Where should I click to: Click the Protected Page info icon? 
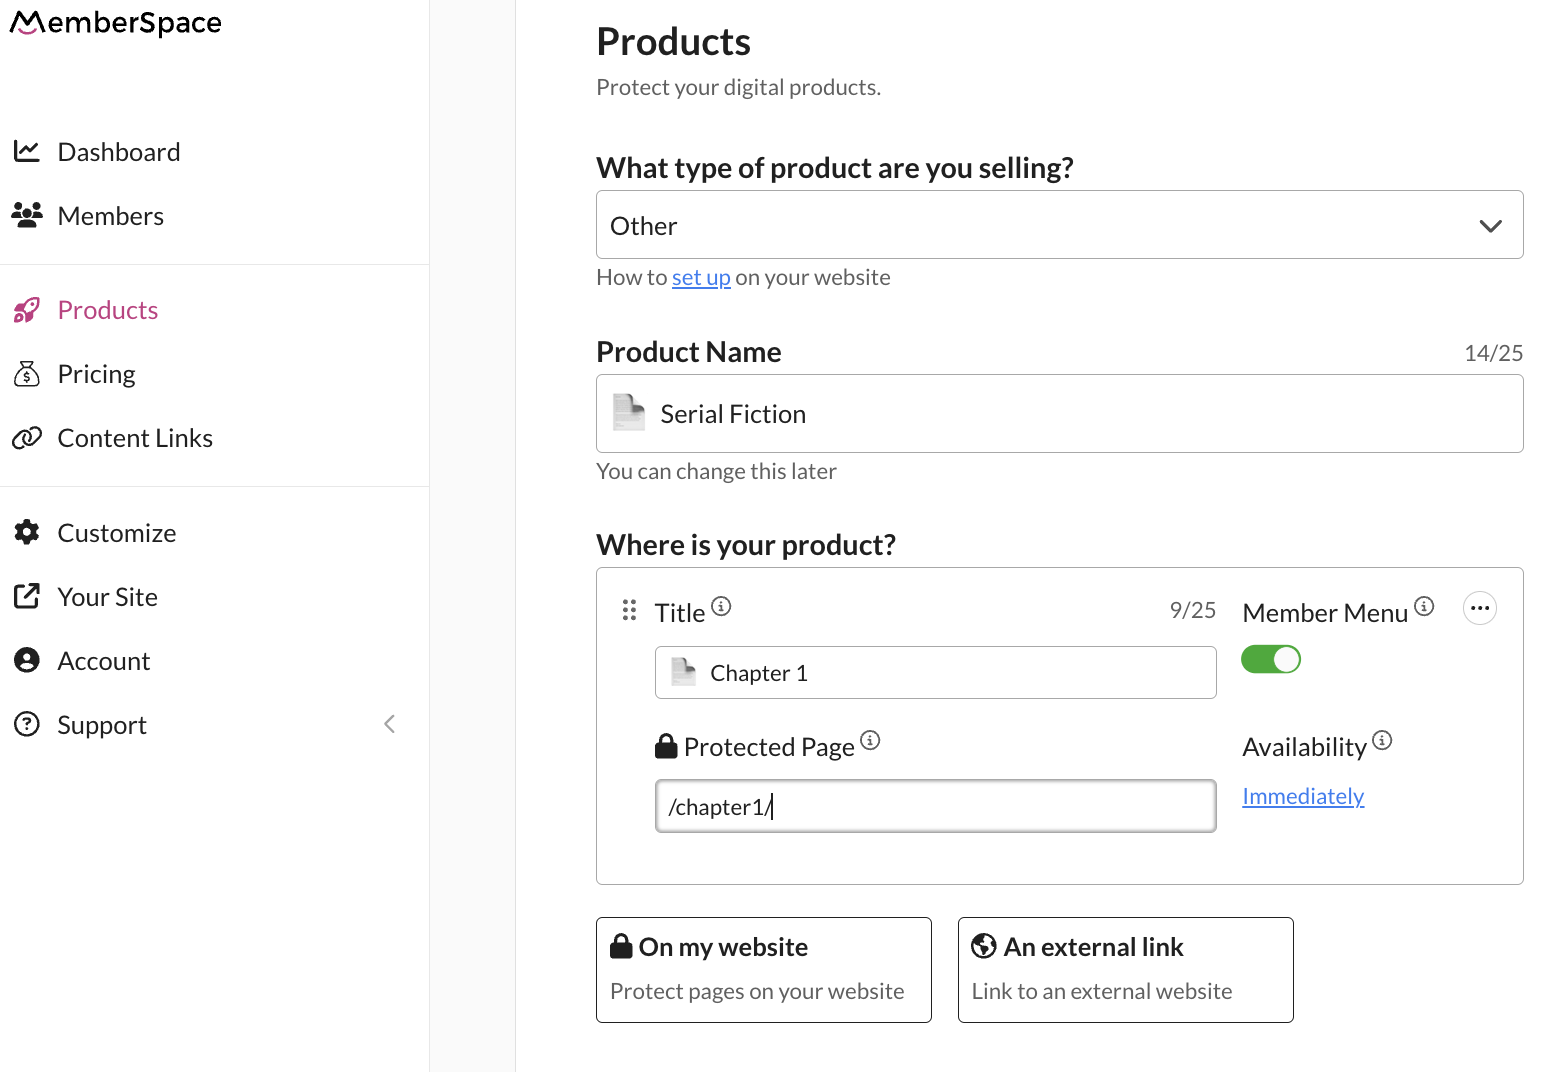click(x=870, y=740)
